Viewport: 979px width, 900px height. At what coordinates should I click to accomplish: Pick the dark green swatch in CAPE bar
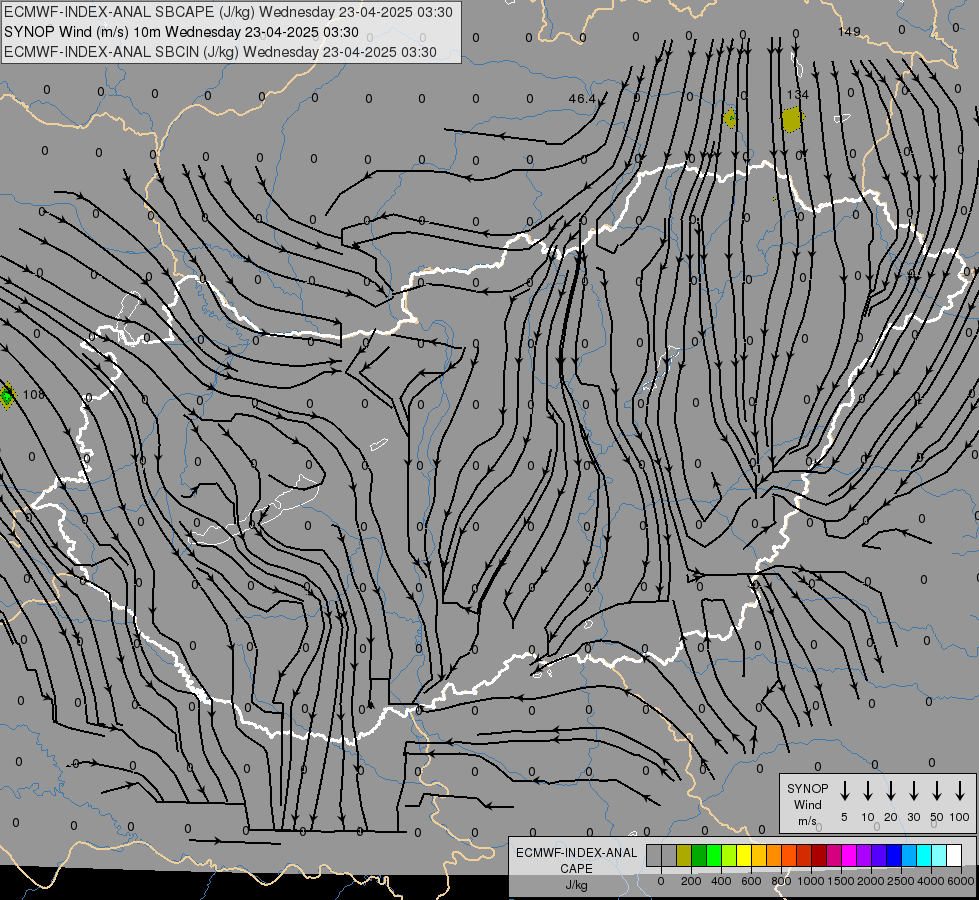coord(699,855)
